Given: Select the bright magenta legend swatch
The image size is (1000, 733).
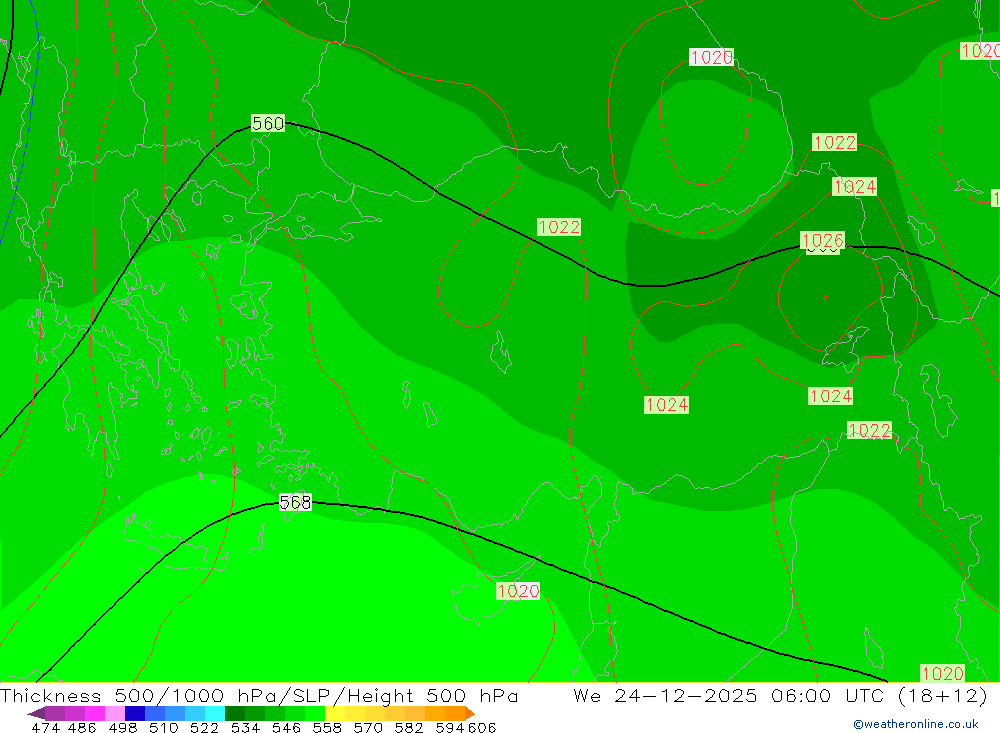Looking at the screenshot, I should (95, 713).
